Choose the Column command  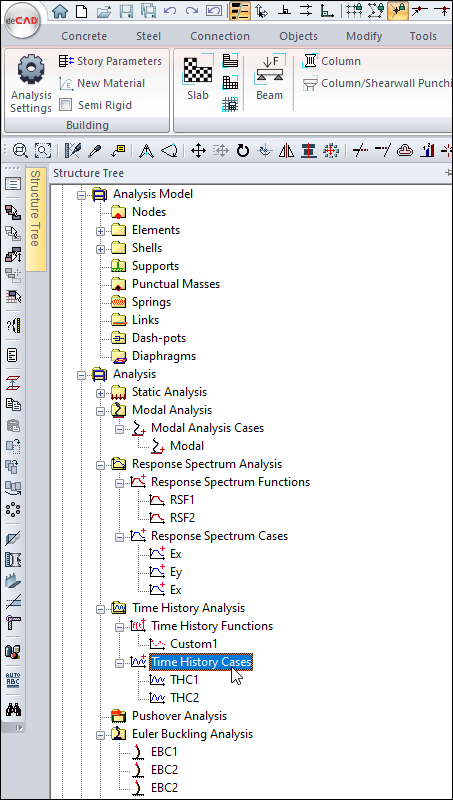point(332,61)
